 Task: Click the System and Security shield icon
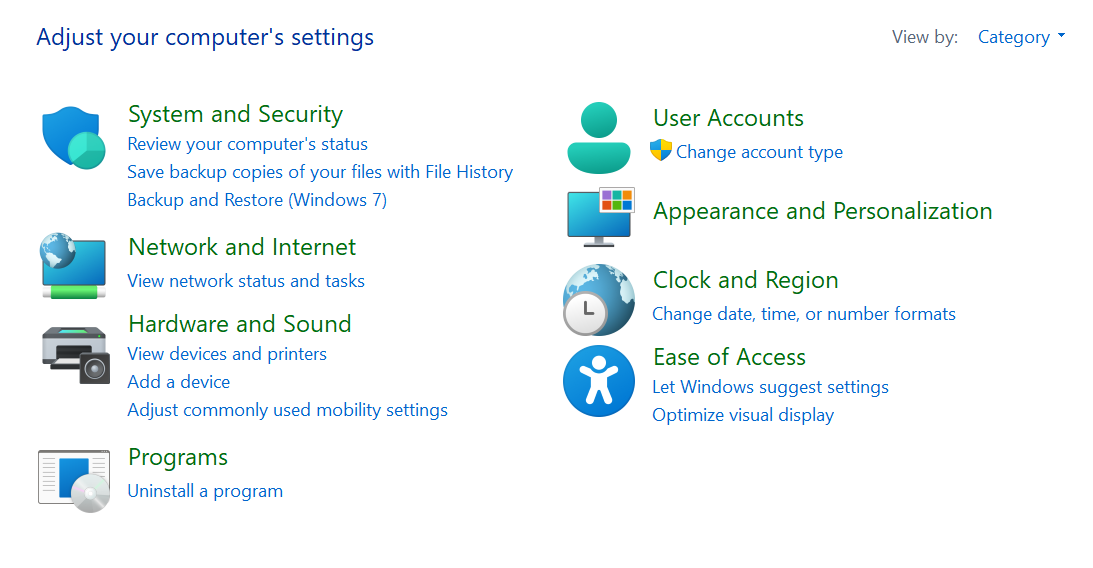pos(73,138)
